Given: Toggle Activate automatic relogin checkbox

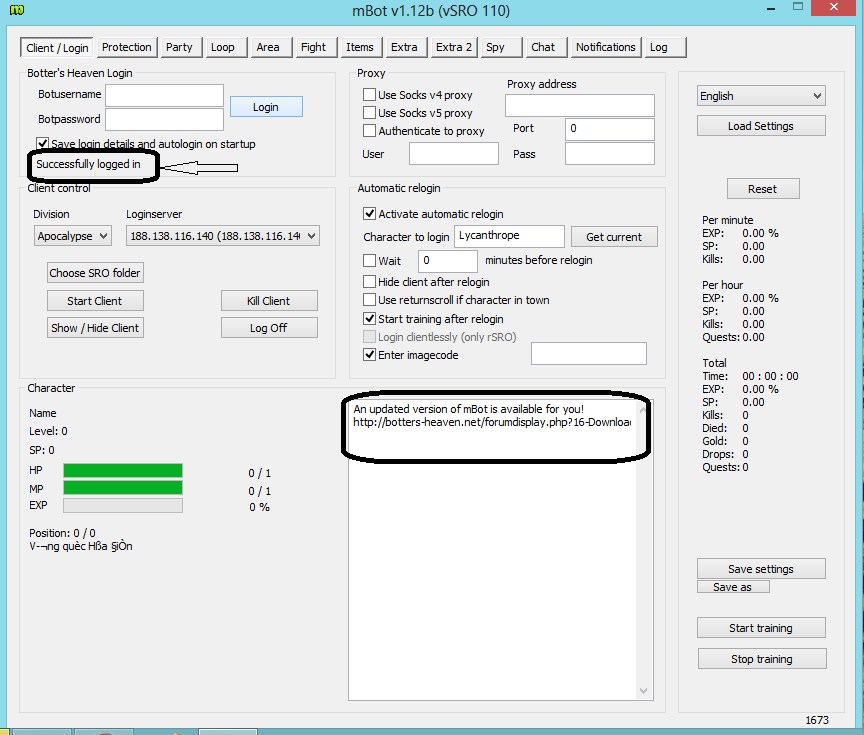Looking at the screenshot, I should 369,214.
